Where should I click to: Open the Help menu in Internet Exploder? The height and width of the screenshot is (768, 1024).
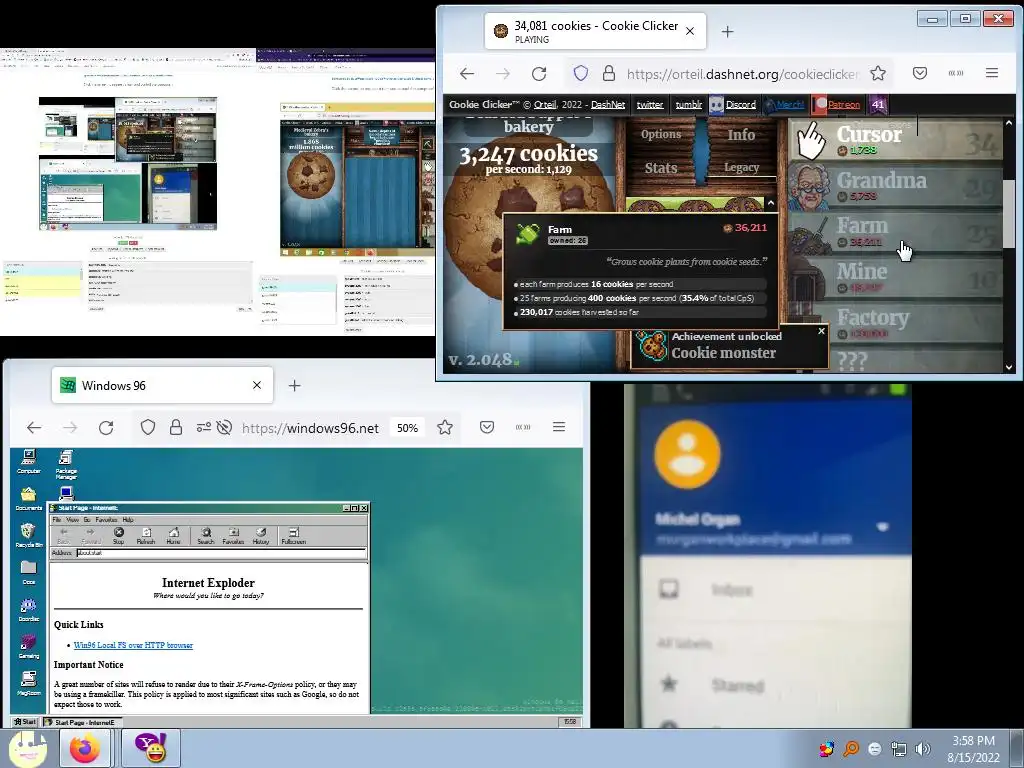coord(128,520)
